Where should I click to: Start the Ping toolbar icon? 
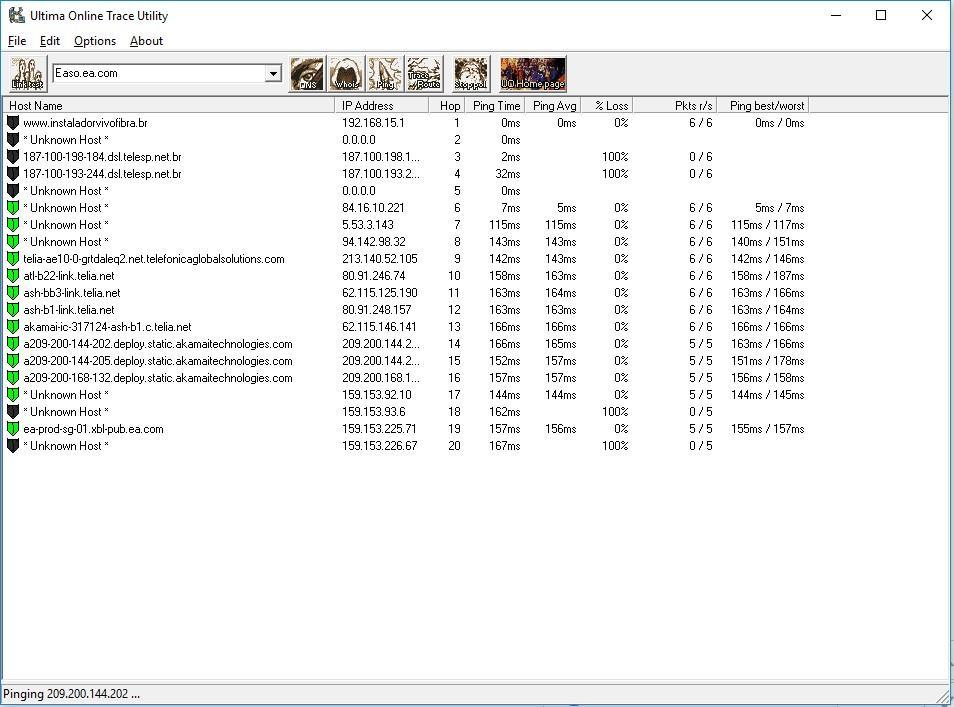click(385, 74)
